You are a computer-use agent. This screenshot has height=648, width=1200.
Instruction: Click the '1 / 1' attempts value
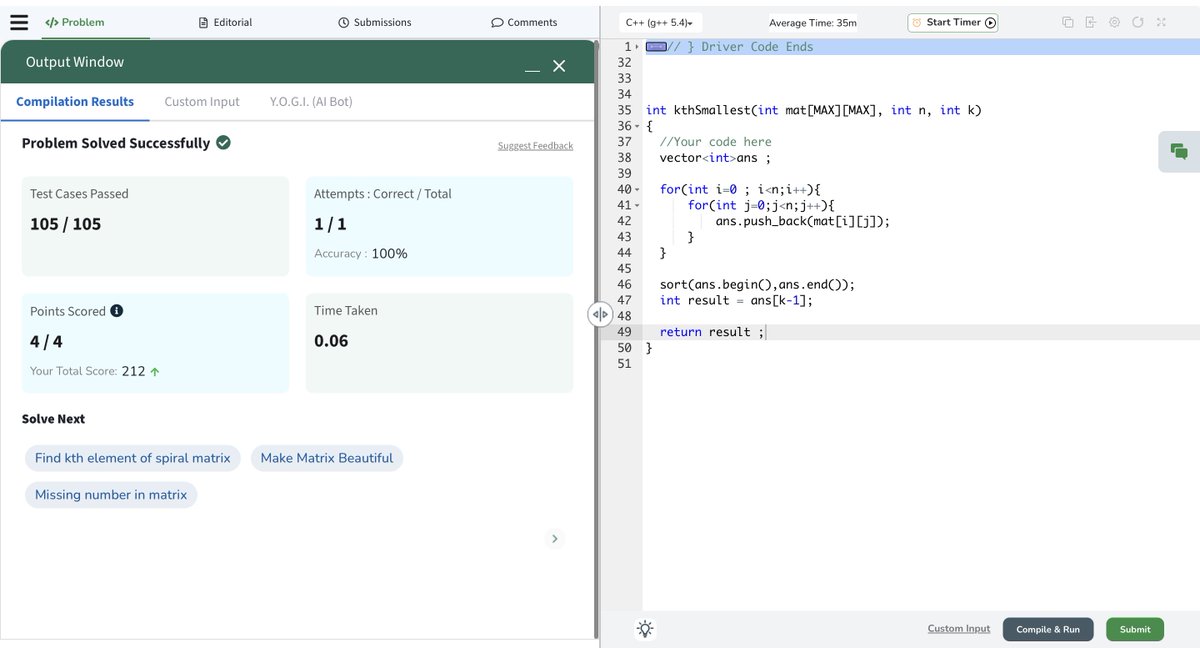(330, 224)
